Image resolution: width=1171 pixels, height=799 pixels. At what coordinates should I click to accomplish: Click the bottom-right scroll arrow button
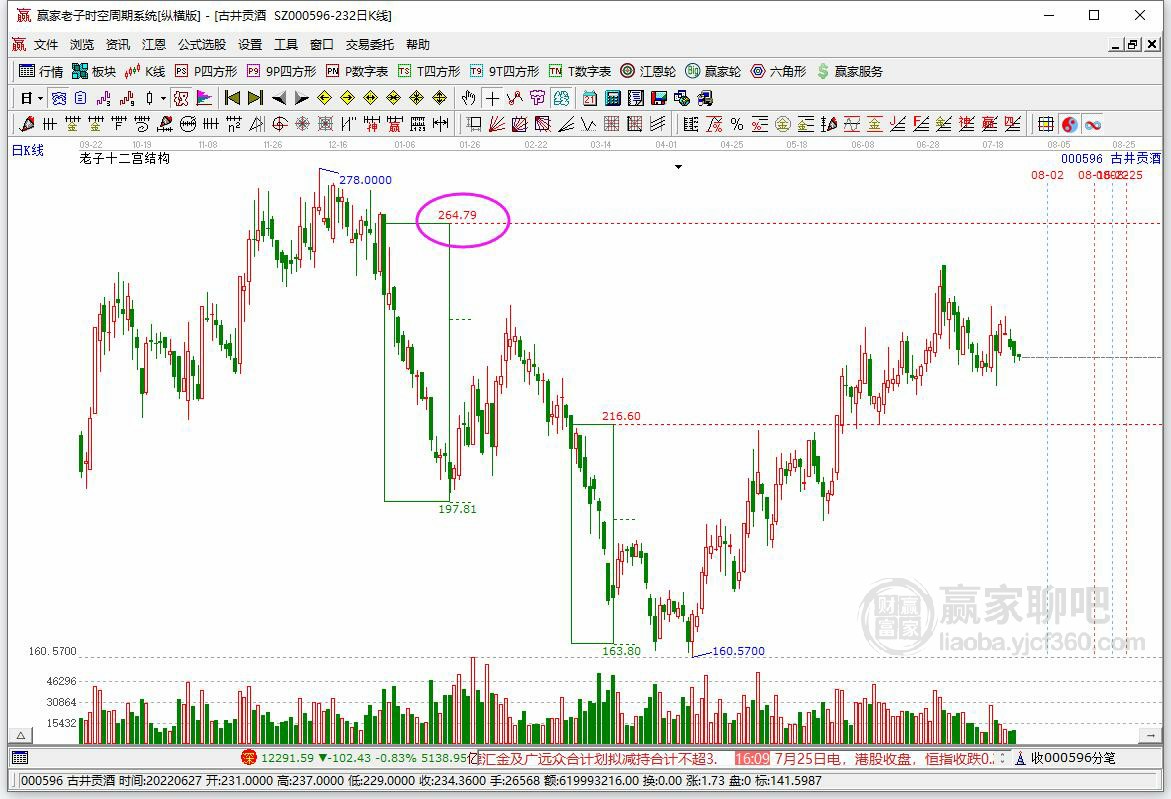pos(1151,736)
